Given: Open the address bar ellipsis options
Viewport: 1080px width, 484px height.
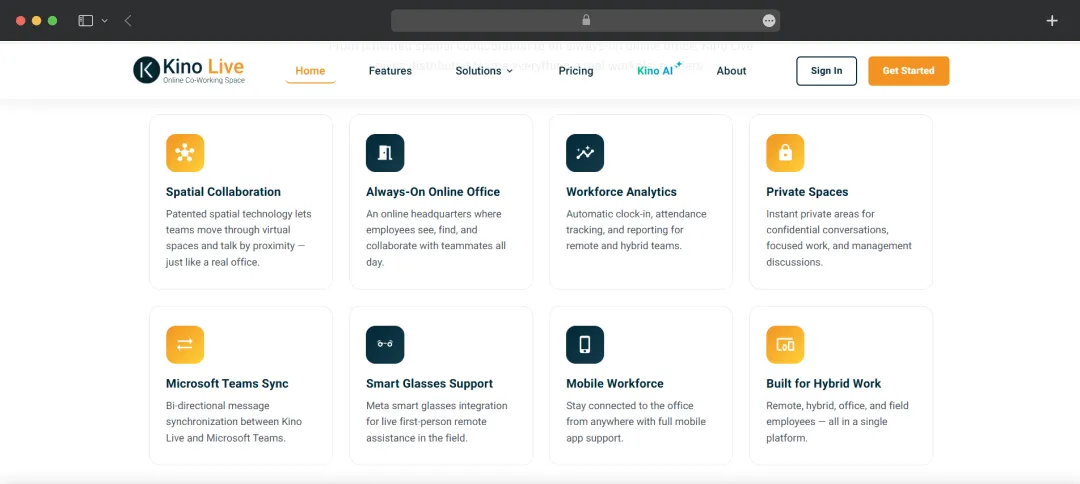Looking at the screenshot, I should [x=769, y=21].
